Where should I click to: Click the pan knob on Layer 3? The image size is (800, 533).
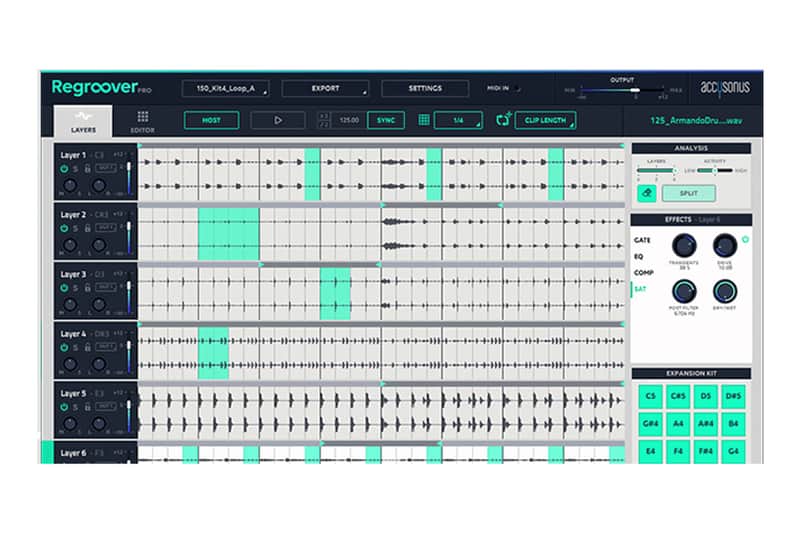99,304
